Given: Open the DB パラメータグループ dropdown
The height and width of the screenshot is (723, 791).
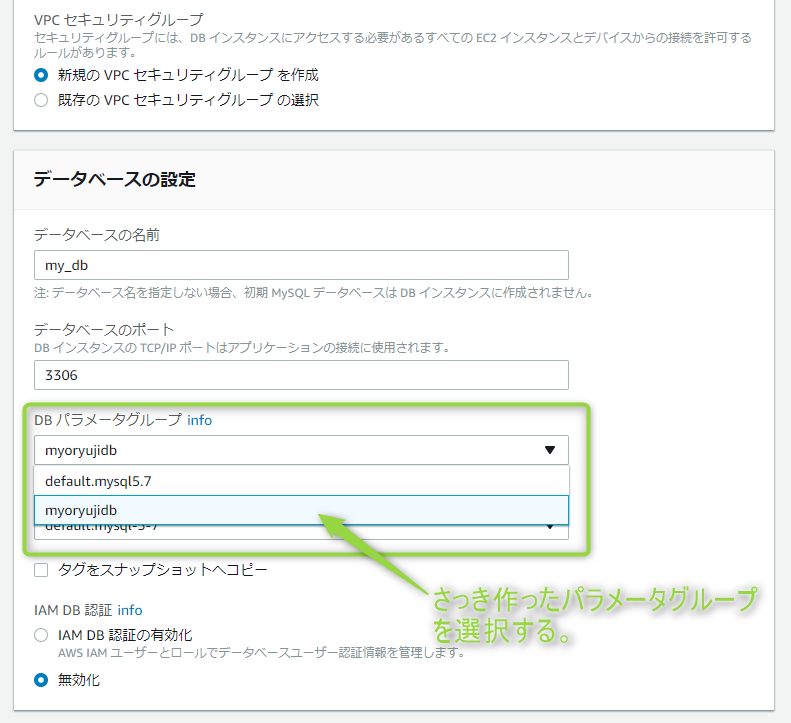Looking at the screenshot, I should click(301, 450).
